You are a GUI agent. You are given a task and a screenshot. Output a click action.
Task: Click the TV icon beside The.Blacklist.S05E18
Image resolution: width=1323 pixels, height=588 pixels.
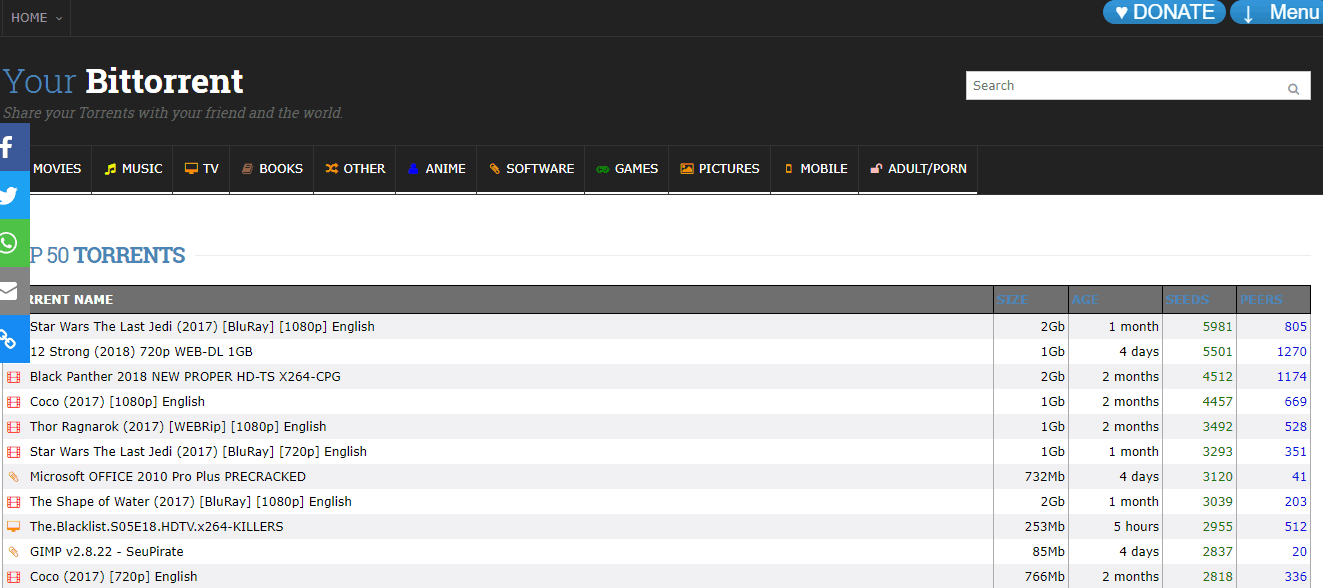click(x=13, y=527)
